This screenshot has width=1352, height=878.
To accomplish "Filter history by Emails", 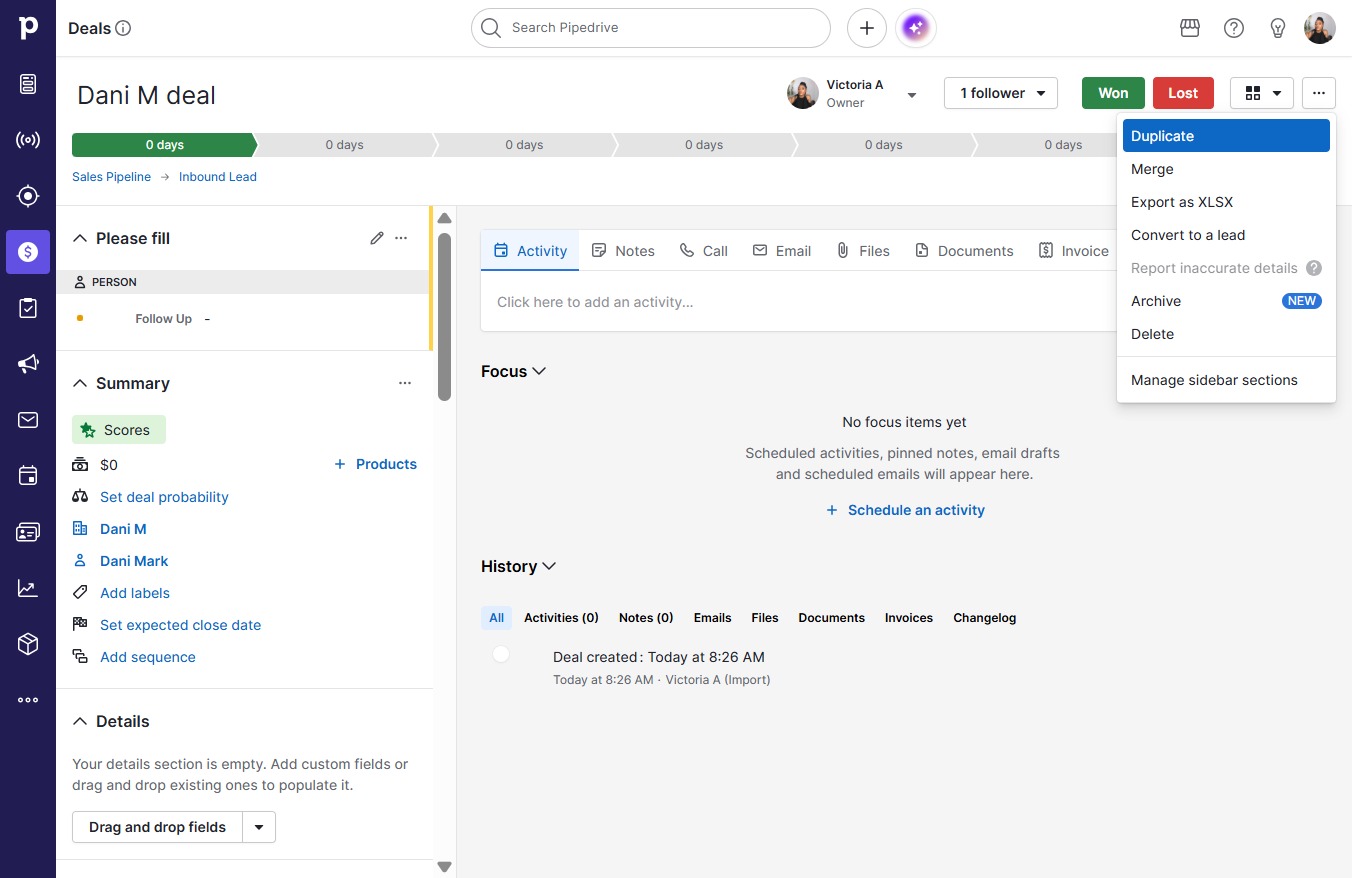I will click(712, 618).
